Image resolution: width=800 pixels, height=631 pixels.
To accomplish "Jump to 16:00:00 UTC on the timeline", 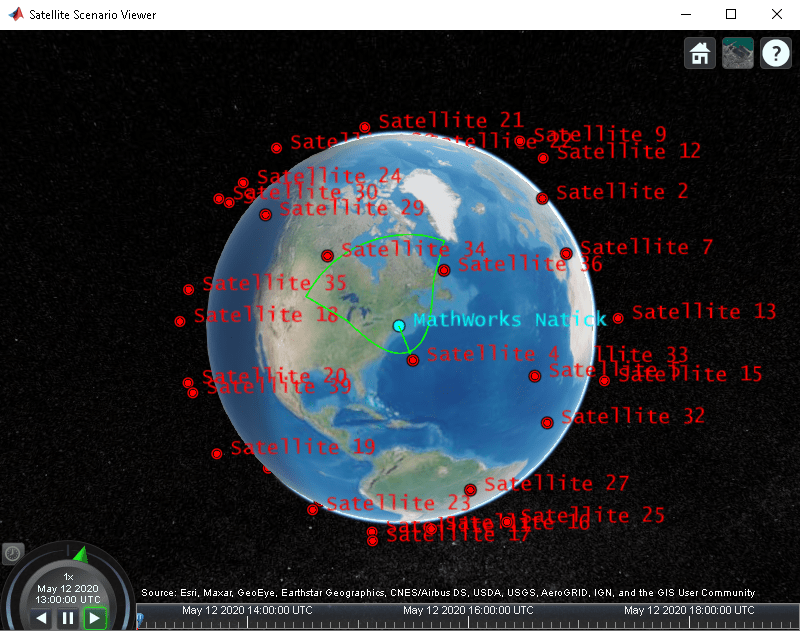I will [x=468, y=610].
